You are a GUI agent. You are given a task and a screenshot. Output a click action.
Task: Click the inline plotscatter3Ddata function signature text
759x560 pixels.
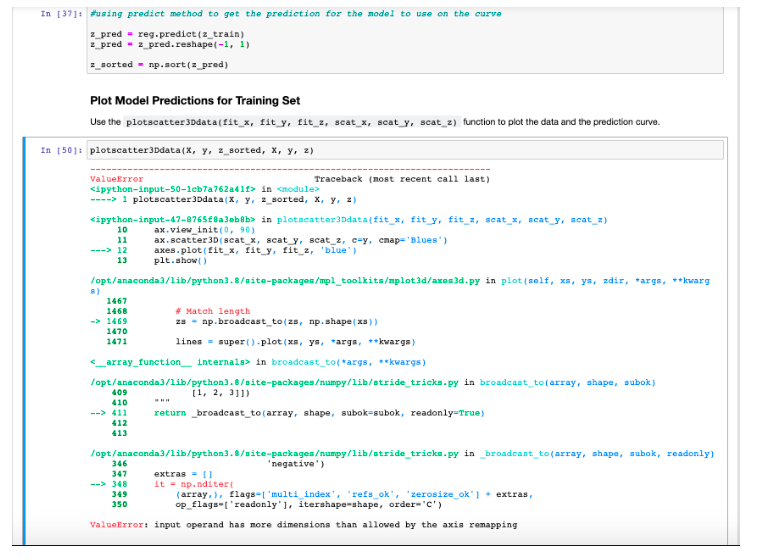[x=291, y=122]
